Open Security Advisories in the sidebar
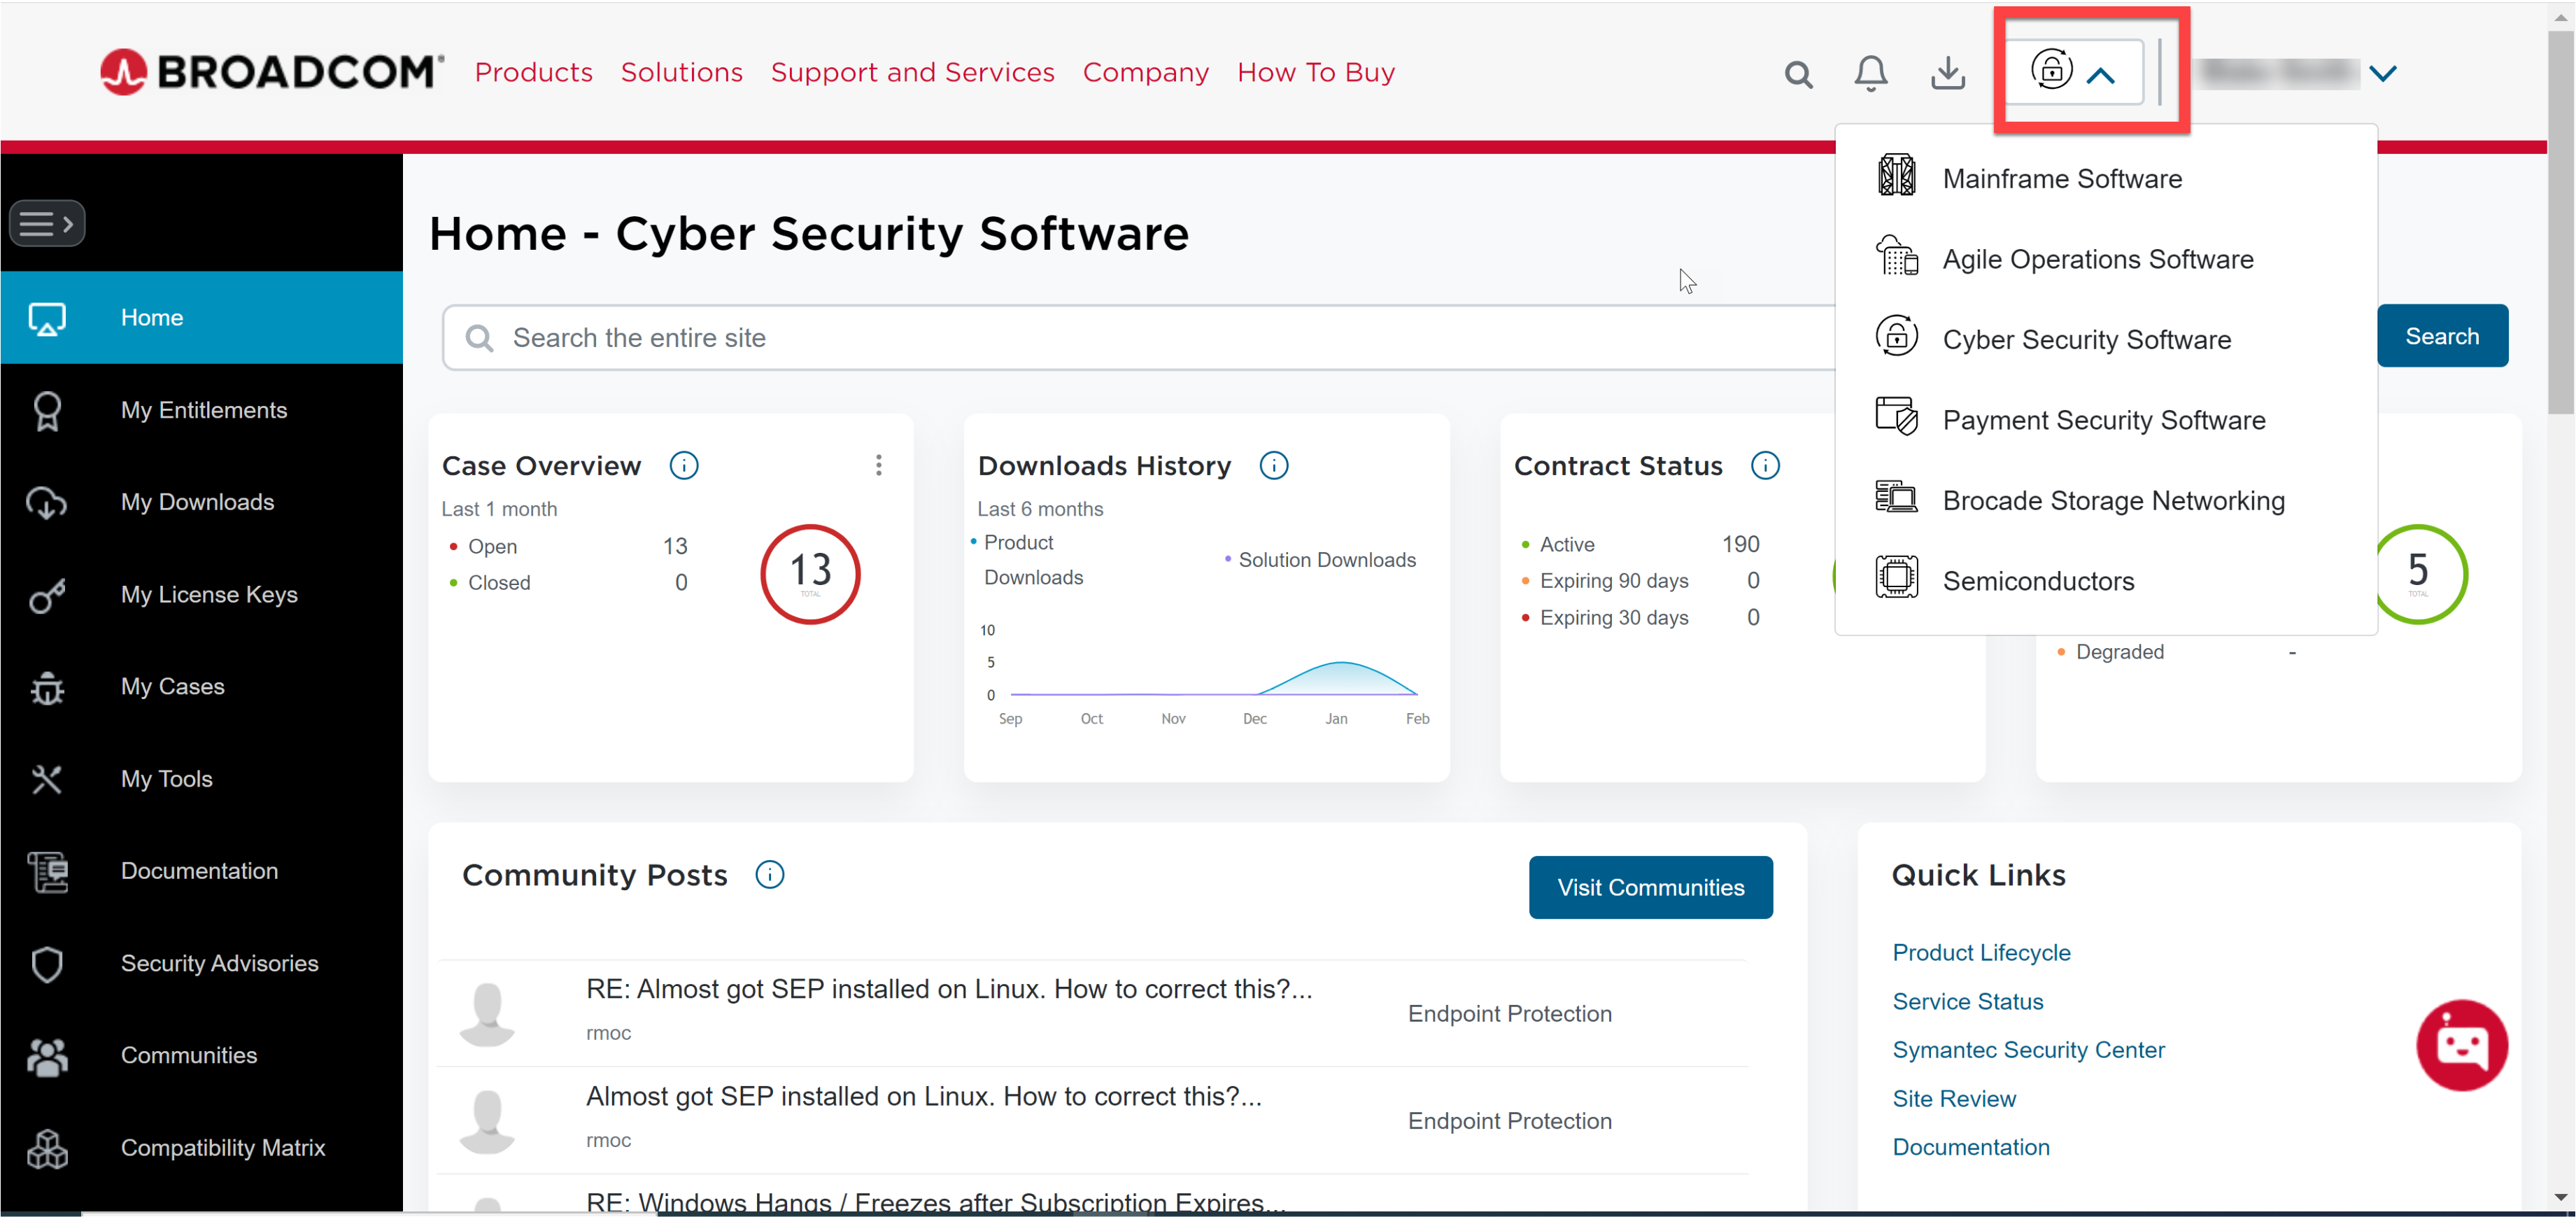This screenshot has width=2576, height=1217. pyautogui.click(x=202, y=964)
